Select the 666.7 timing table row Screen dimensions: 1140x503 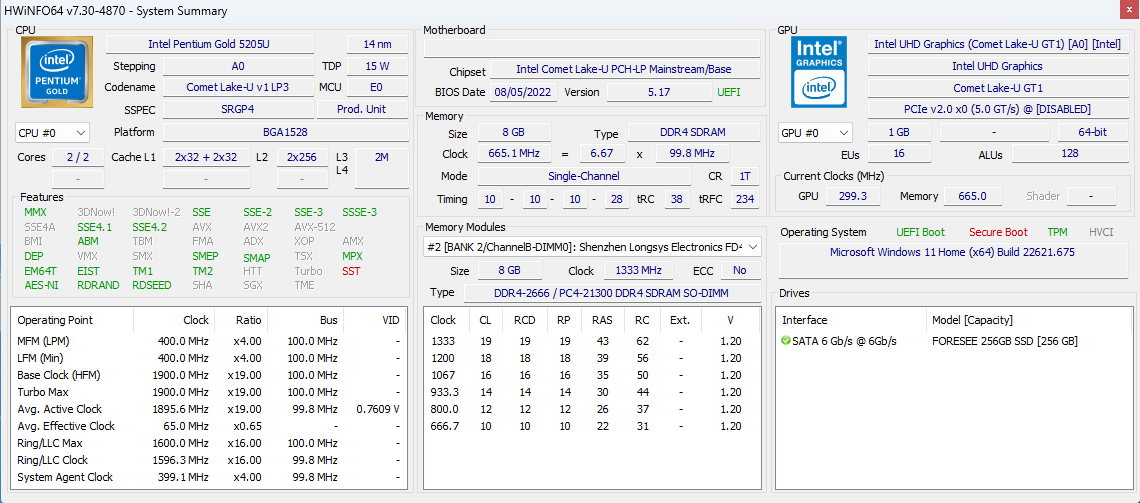coord(593,426)
